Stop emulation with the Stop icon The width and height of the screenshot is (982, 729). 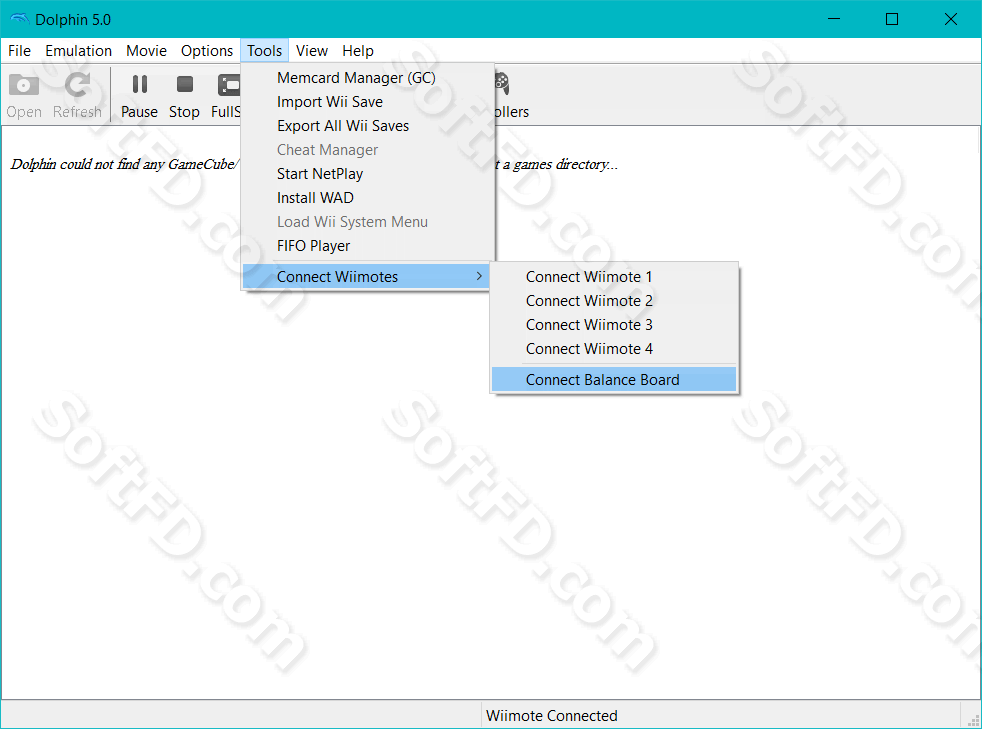point(185,84)
